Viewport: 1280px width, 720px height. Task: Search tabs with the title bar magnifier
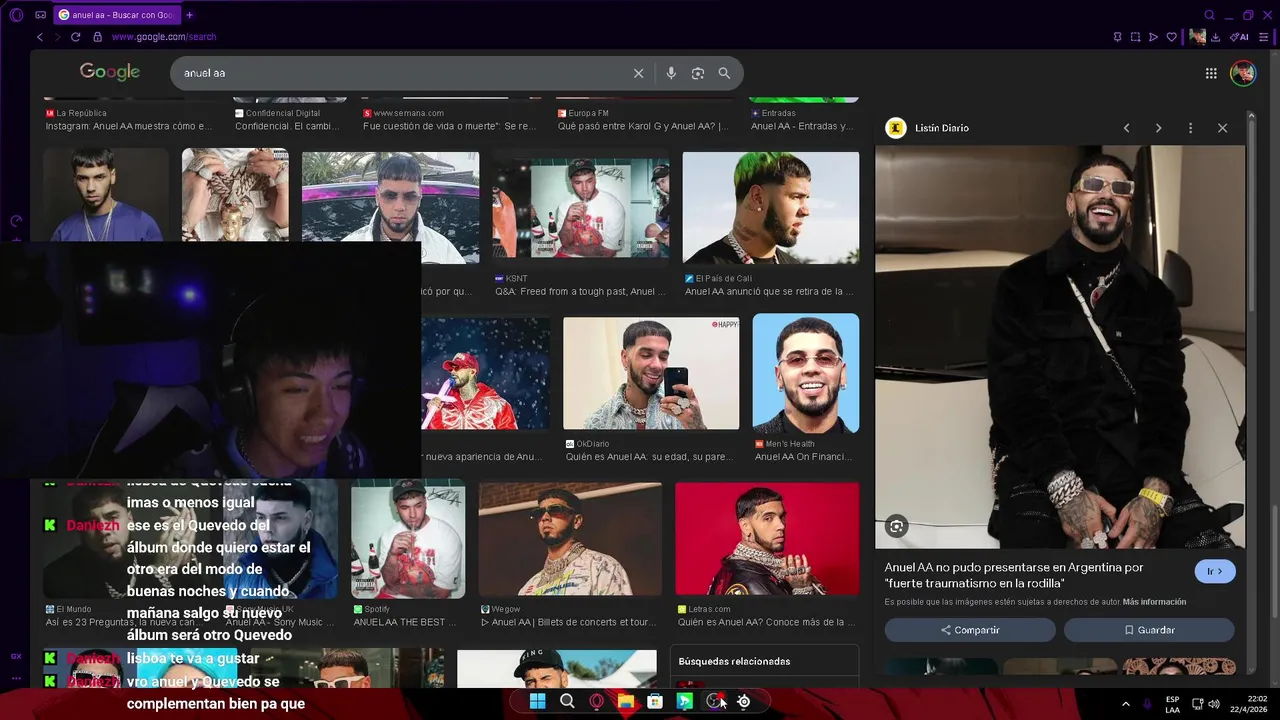tap(1209, 15)
